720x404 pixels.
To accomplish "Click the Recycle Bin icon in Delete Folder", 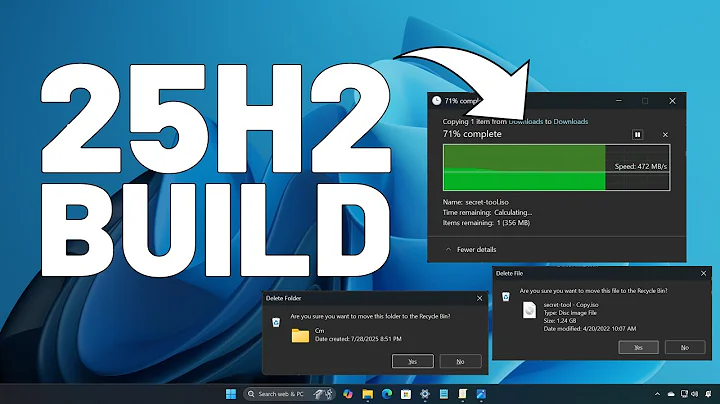I will (x=276, y=322).
